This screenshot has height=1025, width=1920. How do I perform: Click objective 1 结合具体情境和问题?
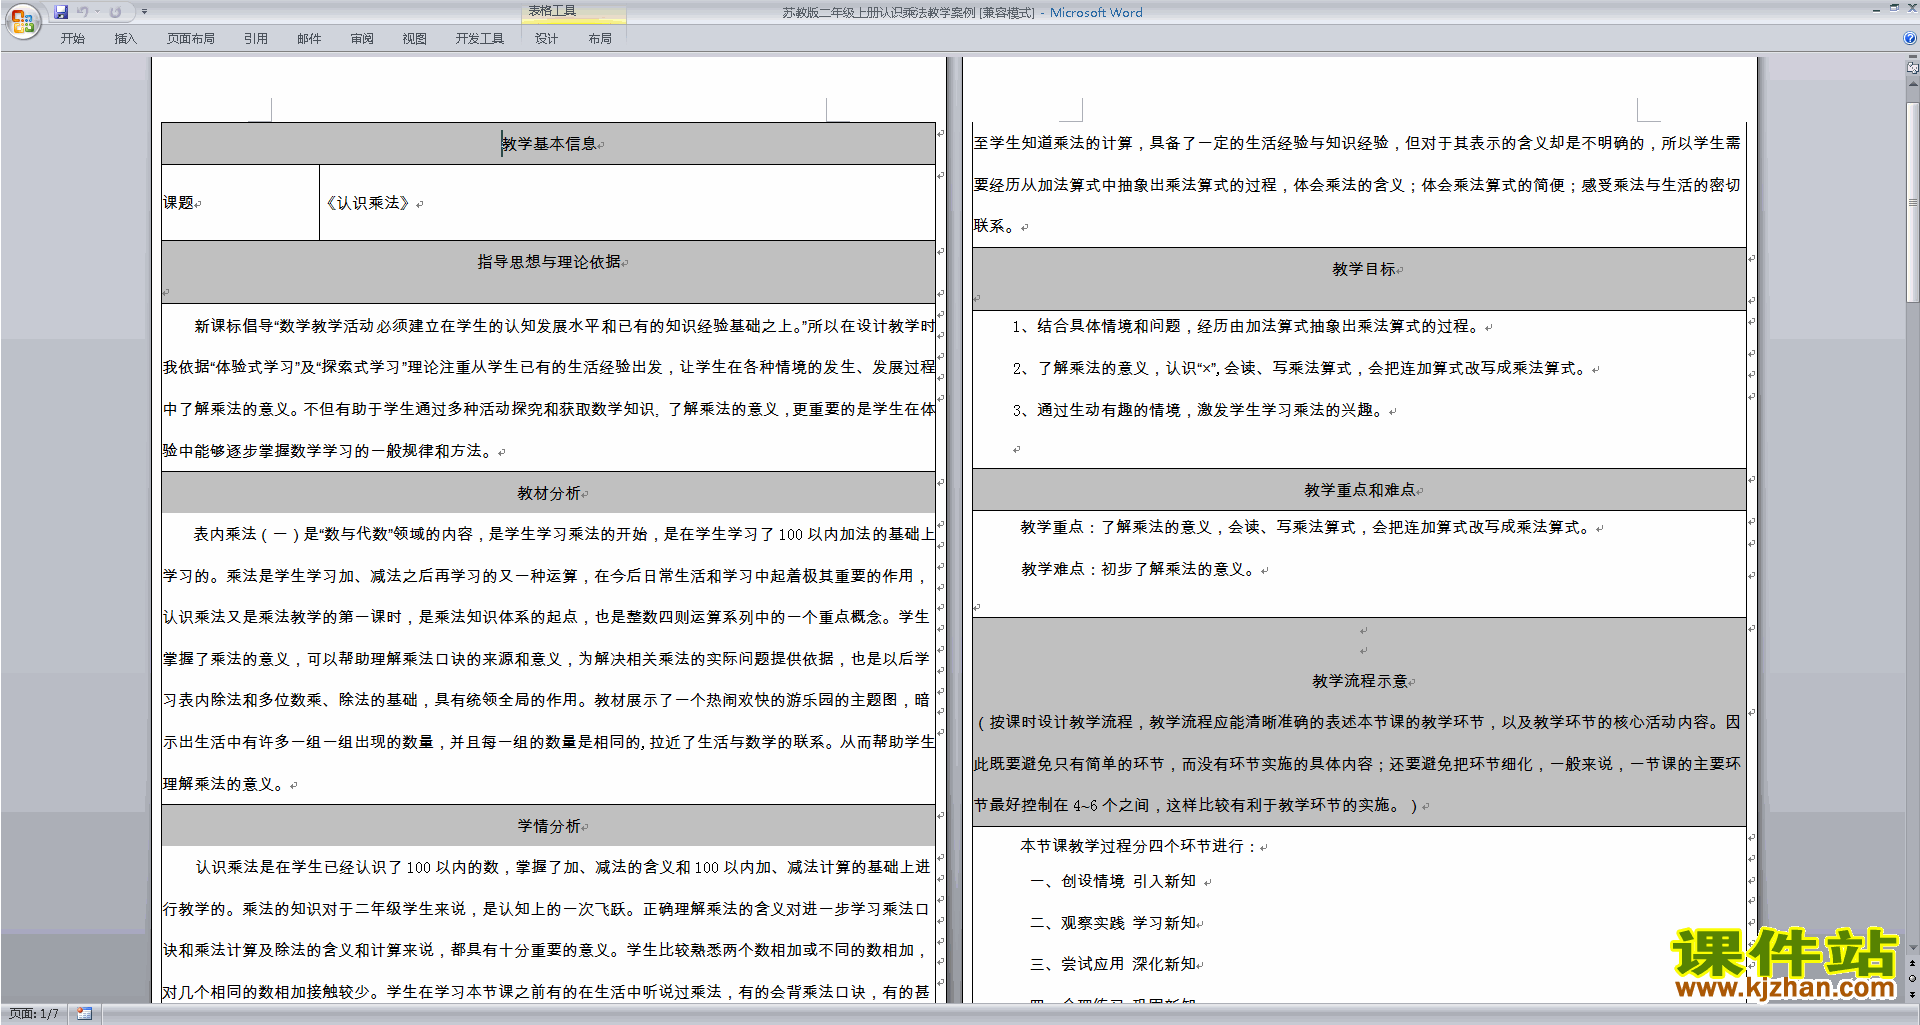tap(1246, 326)
